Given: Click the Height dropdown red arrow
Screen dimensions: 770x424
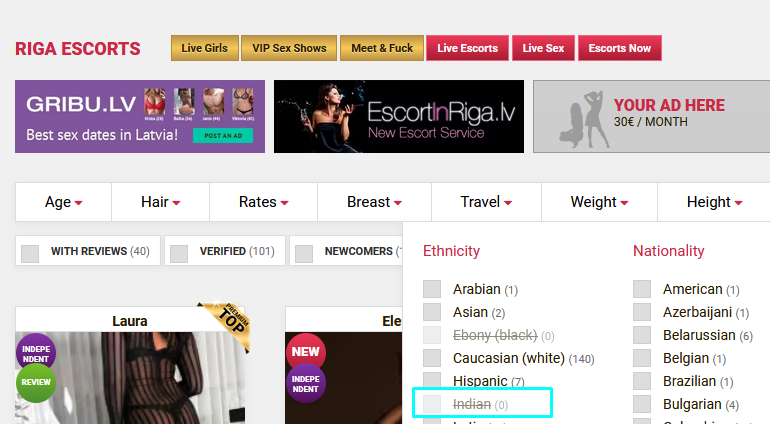Looking at the screenshot, I should (x=739, y=203).
